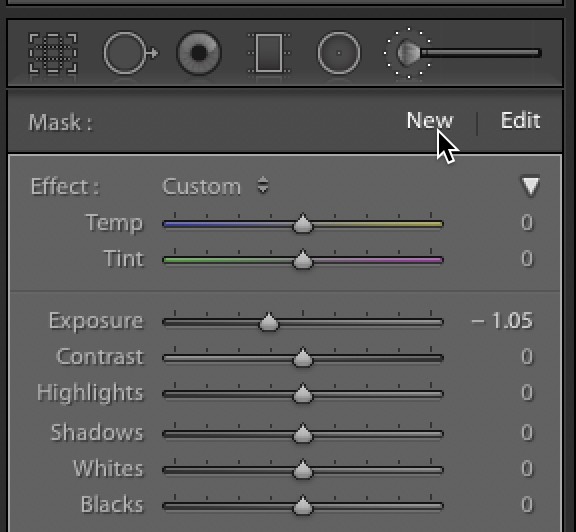Click the Whites value field
Image resolution: width=576 pixels, height=532 pixels.
click(527, 468)
